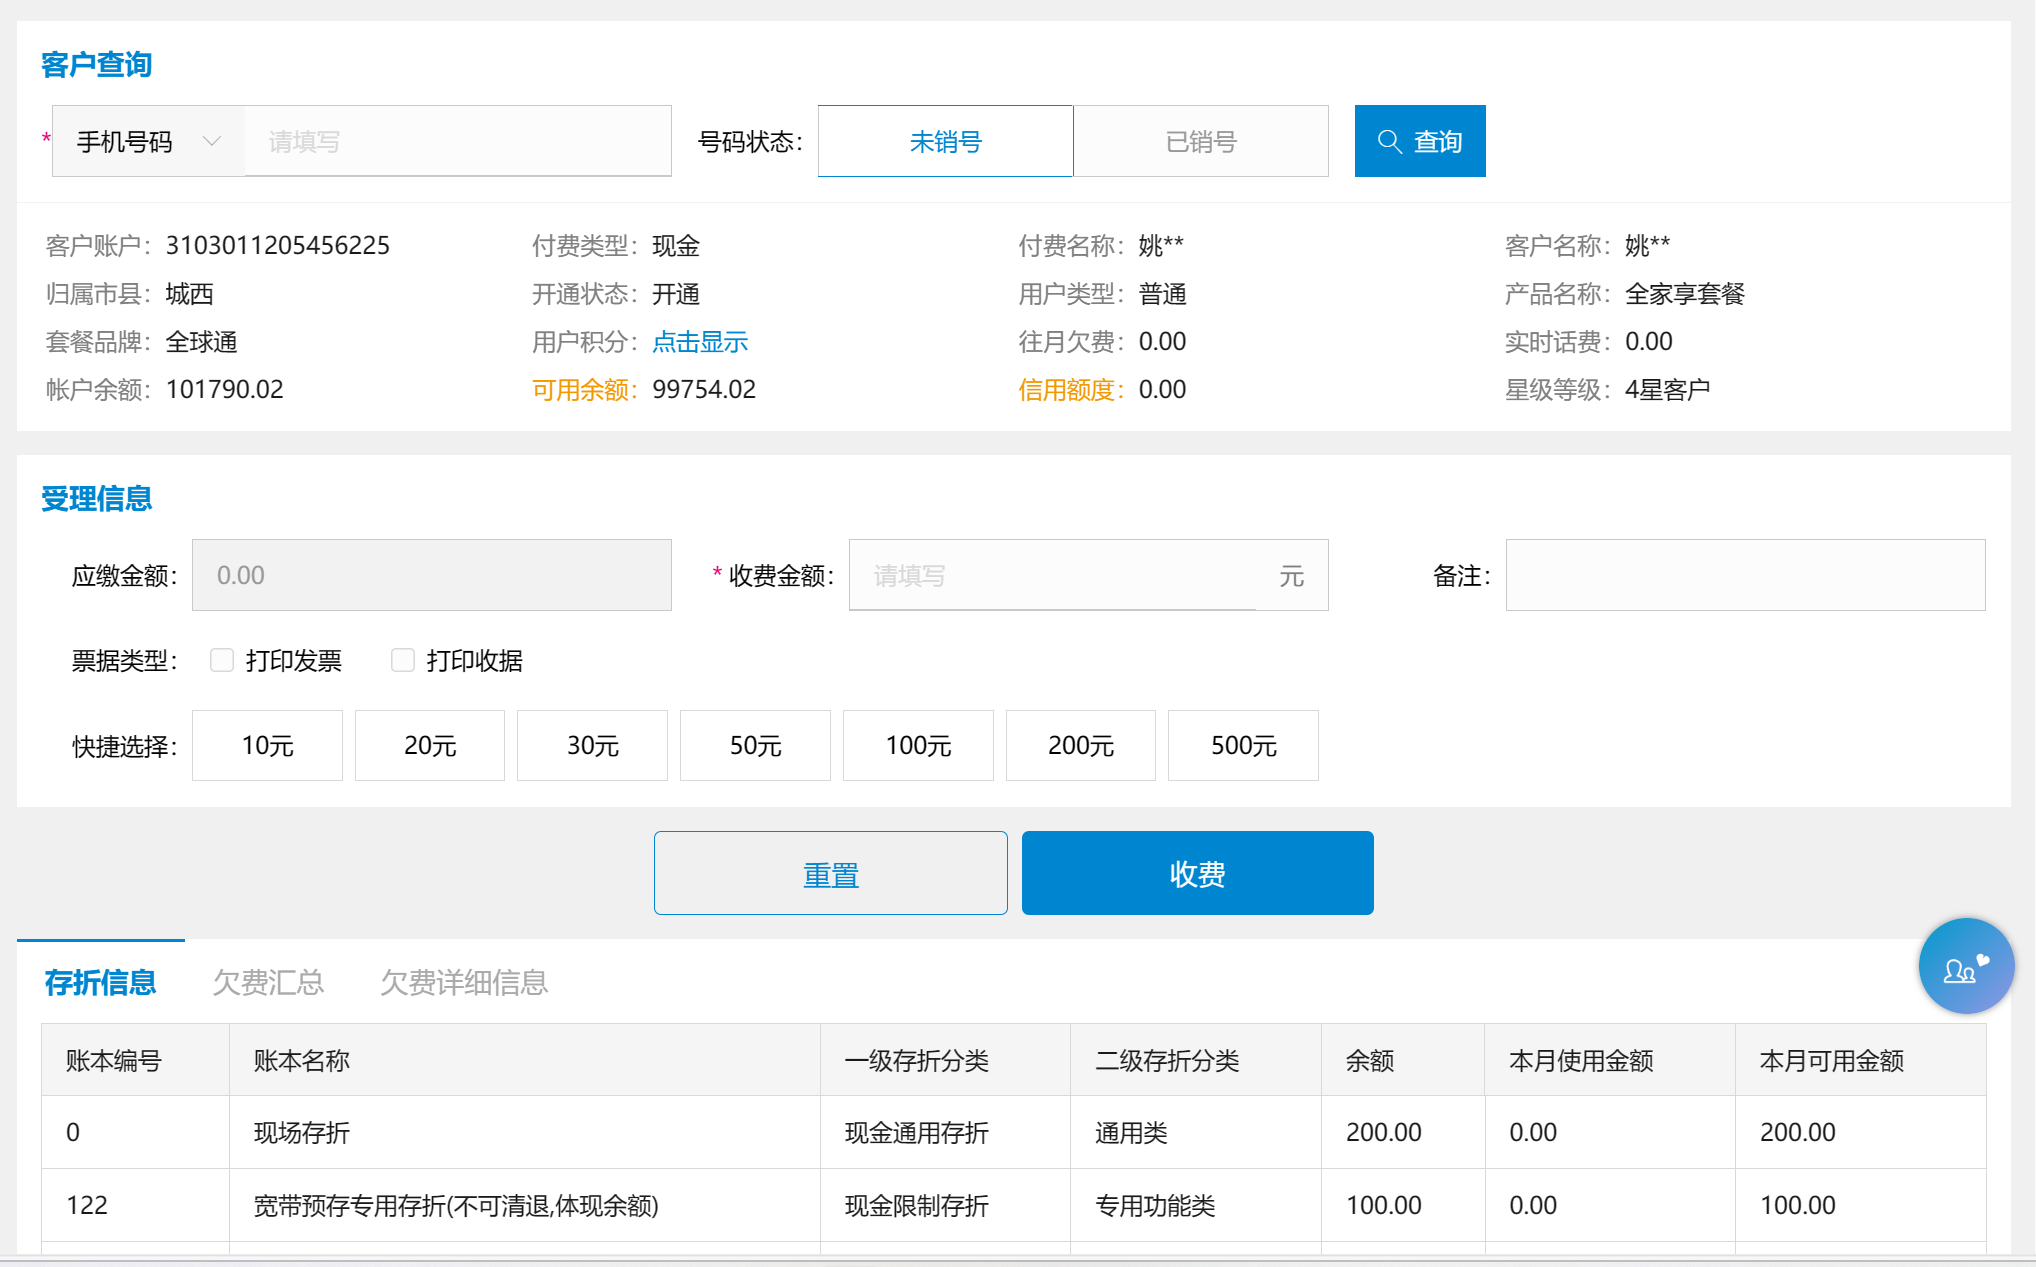Click 余额 column header
Viewport: 2036px width, 1267px height.
point(1370,1060)
